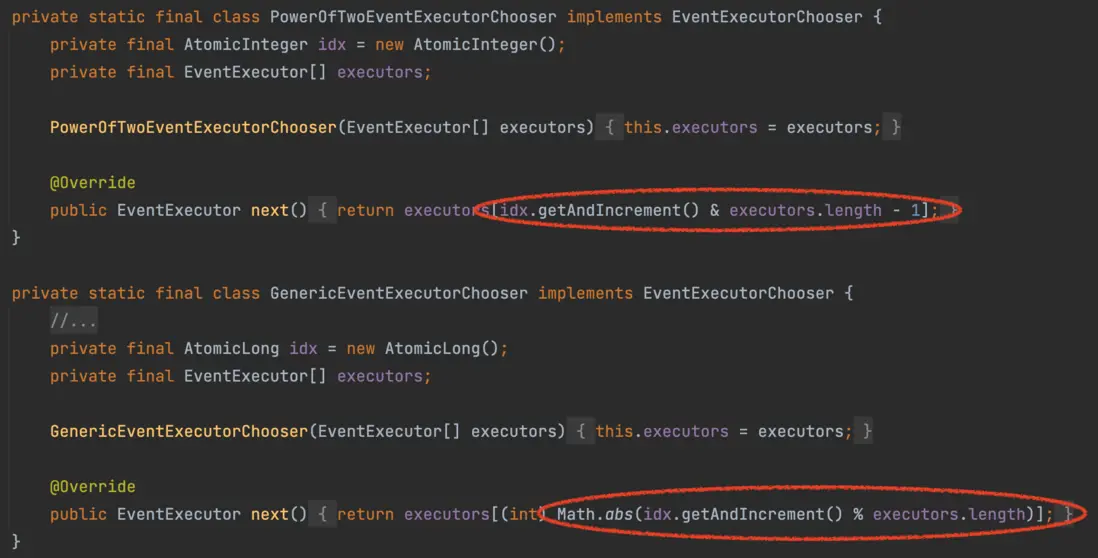Click the second @Override annotation
This screenshot has height=558, width=1098.
pos(92,487)
